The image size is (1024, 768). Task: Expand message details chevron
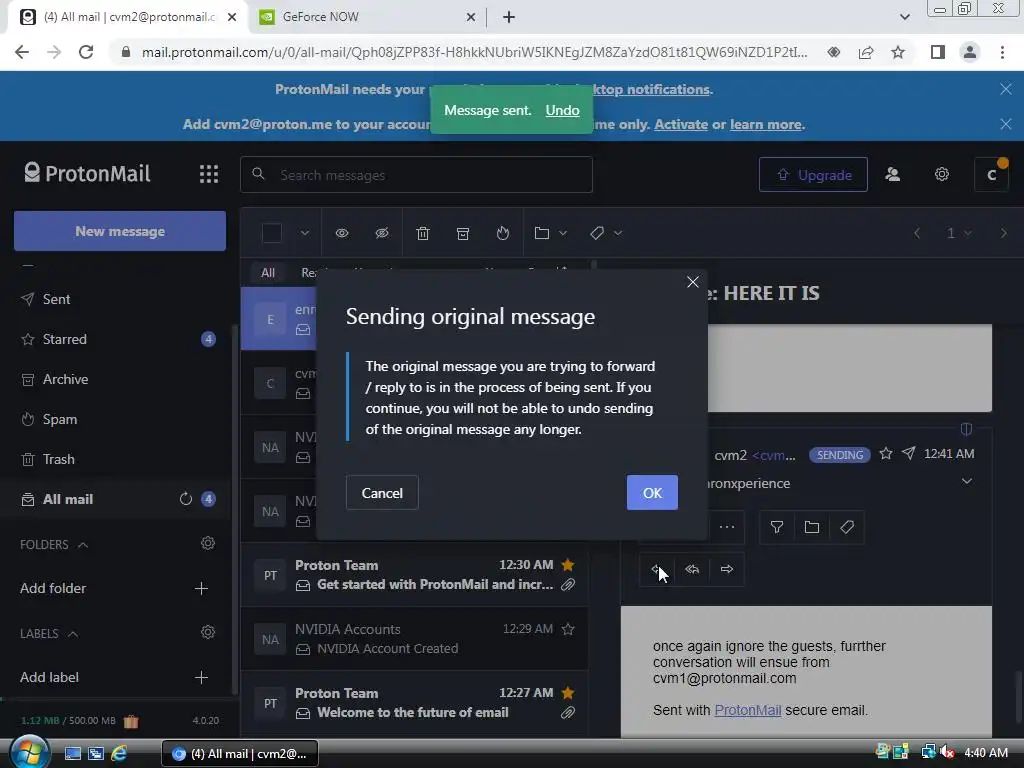[x=967, y=481]
